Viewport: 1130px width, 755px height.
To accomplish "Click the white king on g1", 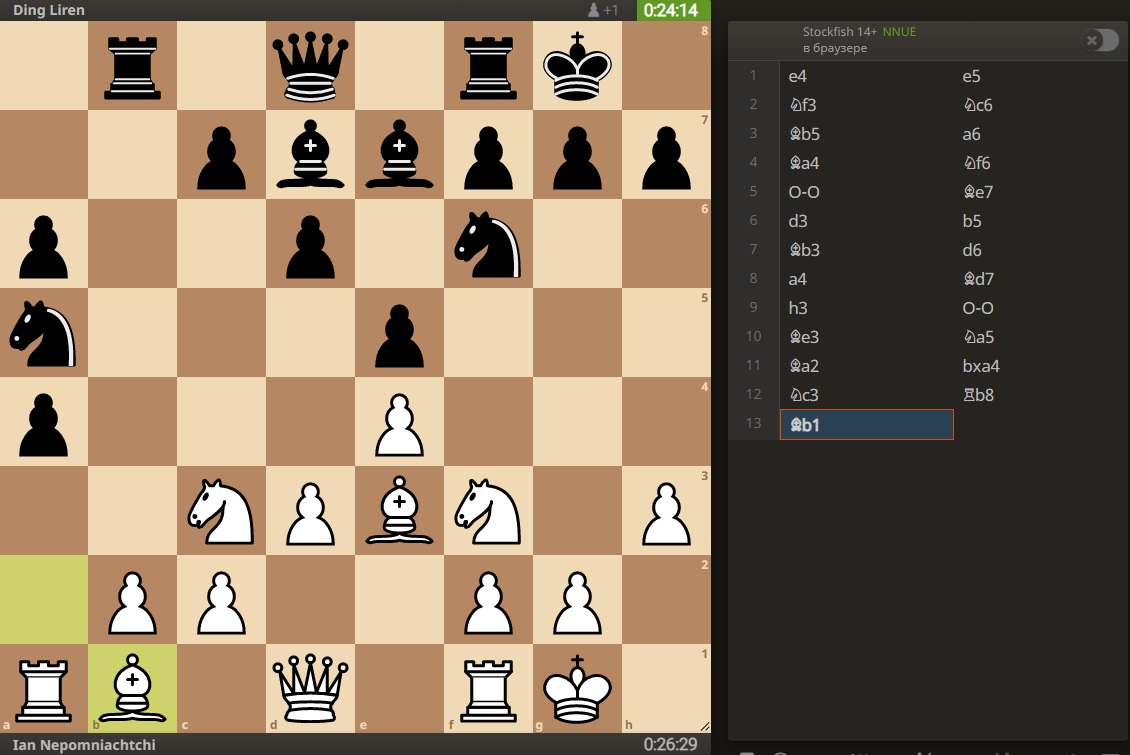I will click(x=577, y=688).
